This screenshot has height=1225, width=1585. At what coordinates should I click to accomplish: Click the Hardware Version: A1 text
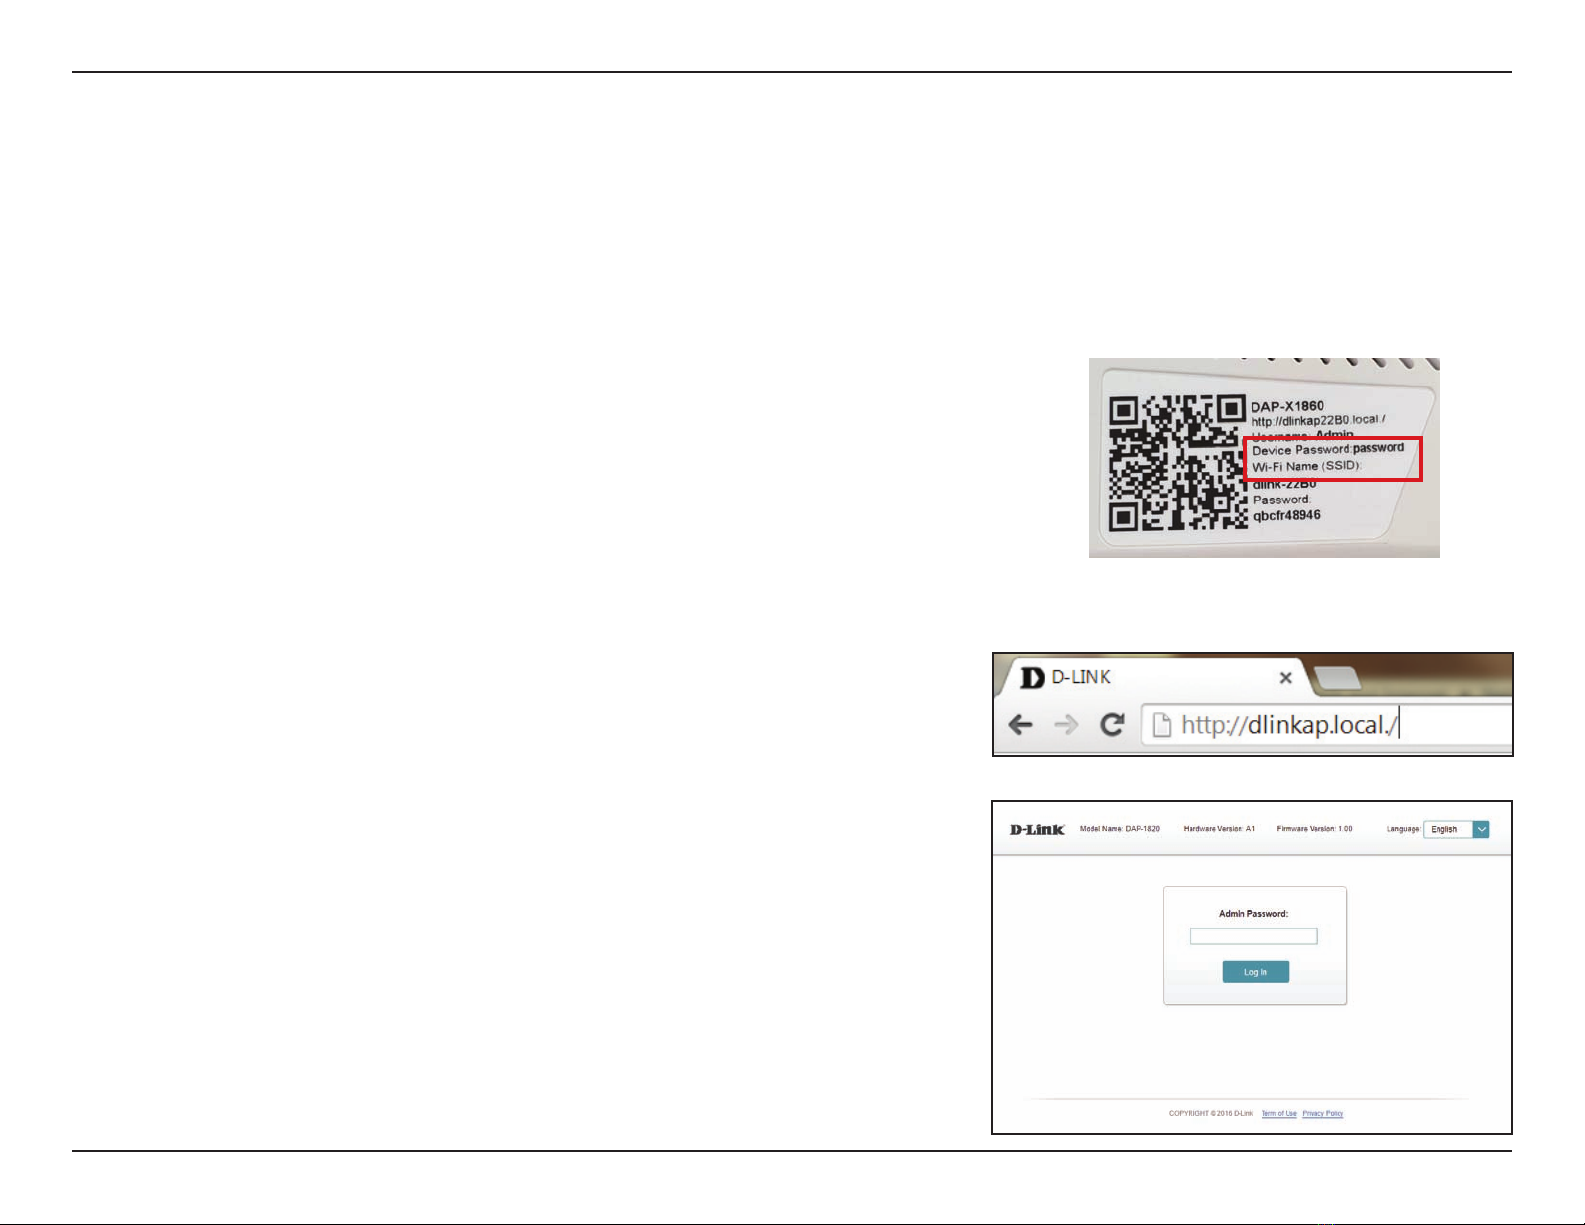click(1219, 829)
